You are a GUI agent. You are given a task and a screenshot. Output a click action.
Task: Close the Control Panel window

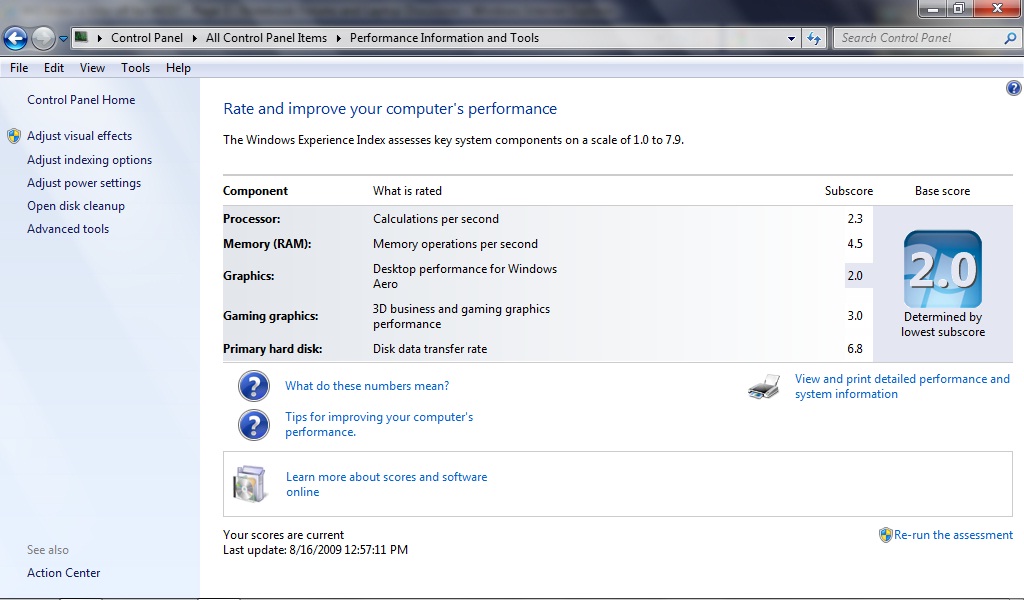pos(998,8)
